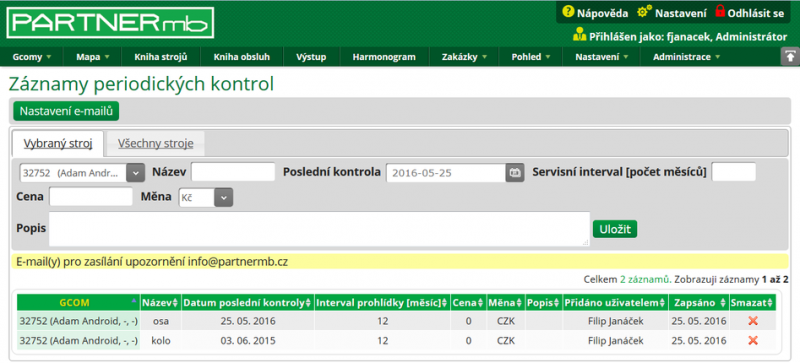Open Nápověda help icon

[568, 12]
